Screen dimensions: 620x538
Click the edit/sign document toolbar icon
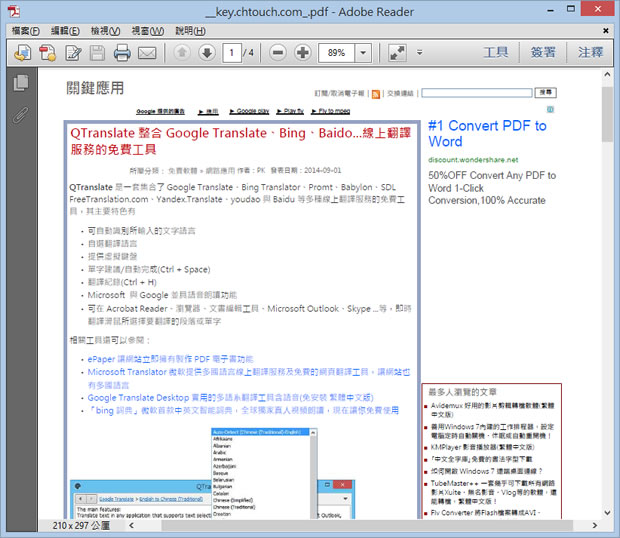(73, 53)
